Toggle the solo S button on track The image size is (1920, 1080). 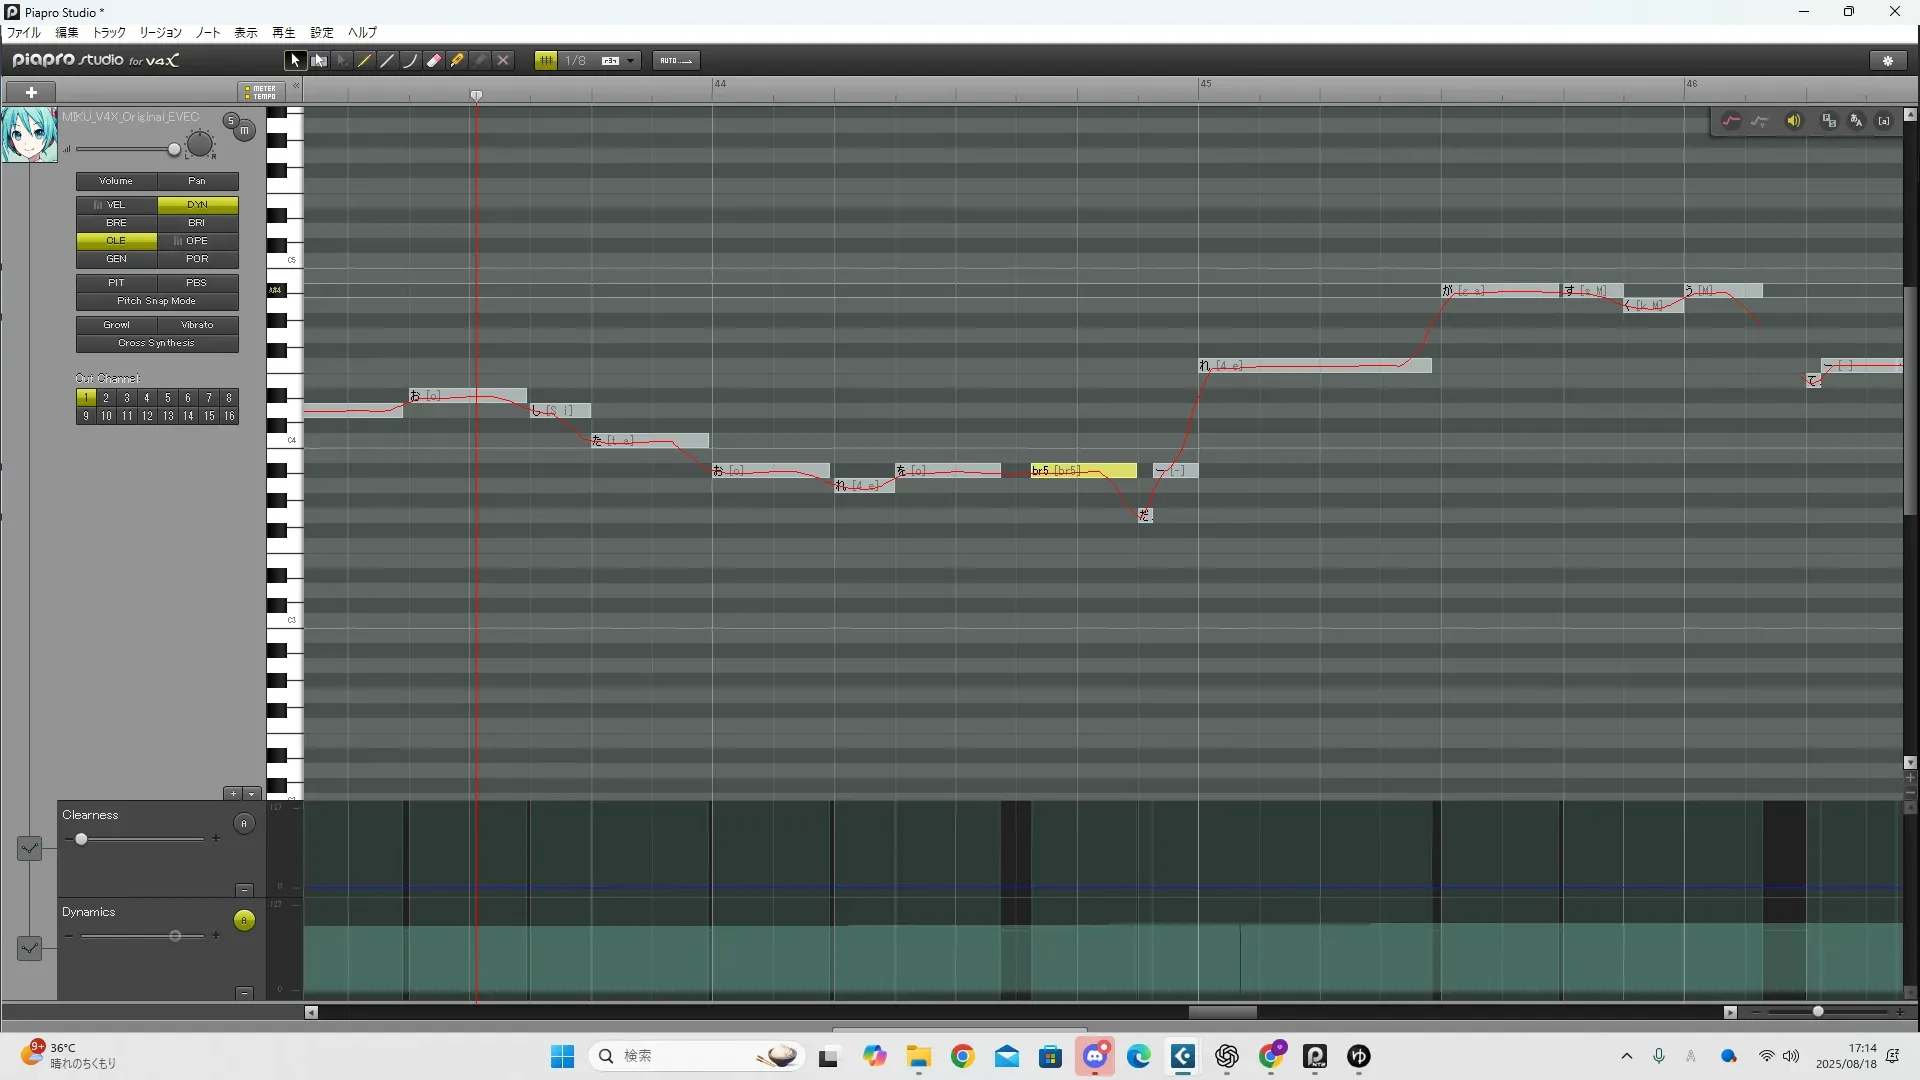point(231,121)
